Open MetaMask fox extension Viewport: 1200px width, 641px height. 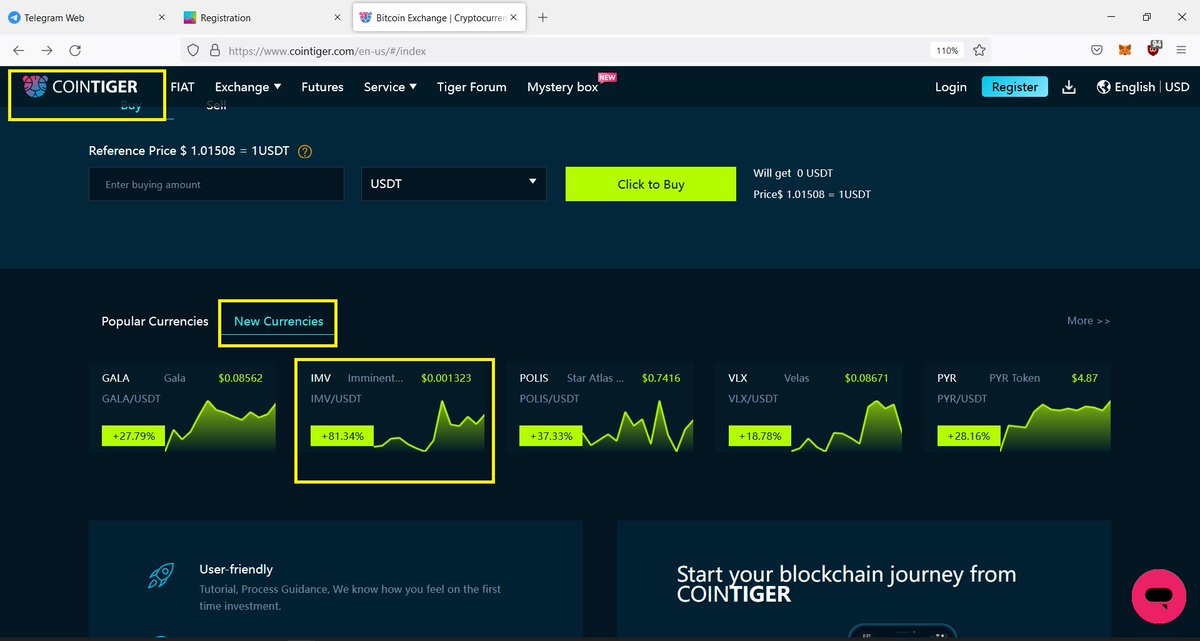tap(1125, 50)
